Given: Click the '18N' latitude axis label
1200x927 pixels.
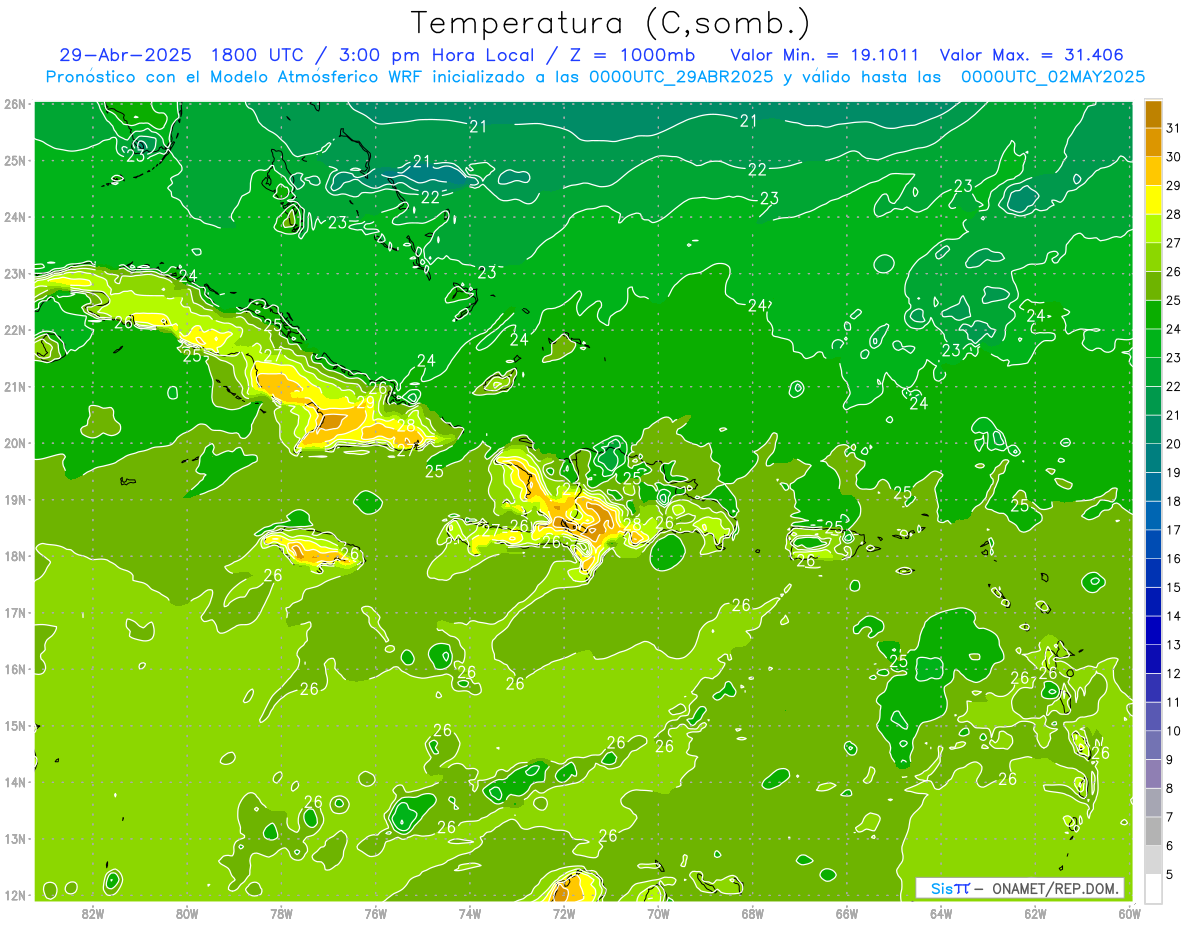Looking at the screenshot, I should (x=15, y=556).
